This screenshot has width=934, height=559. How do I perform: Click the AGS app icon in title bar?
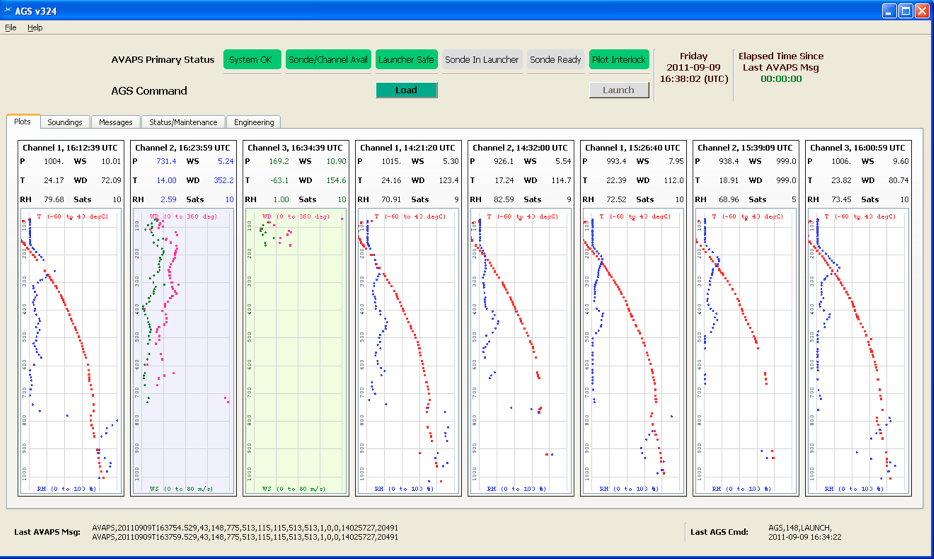(x=9, y=10)
